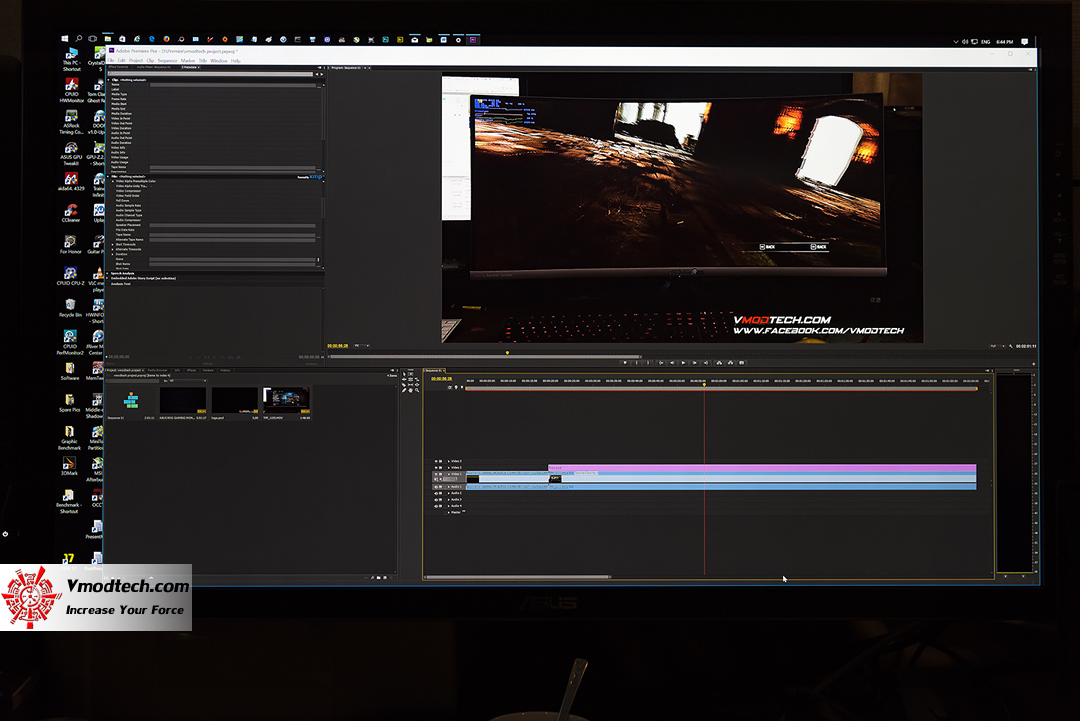1080x721 pixels.
Task: Open the CPUID HWMonitor desktop icon
Action: pyautogui.click(x=71, y=90)
